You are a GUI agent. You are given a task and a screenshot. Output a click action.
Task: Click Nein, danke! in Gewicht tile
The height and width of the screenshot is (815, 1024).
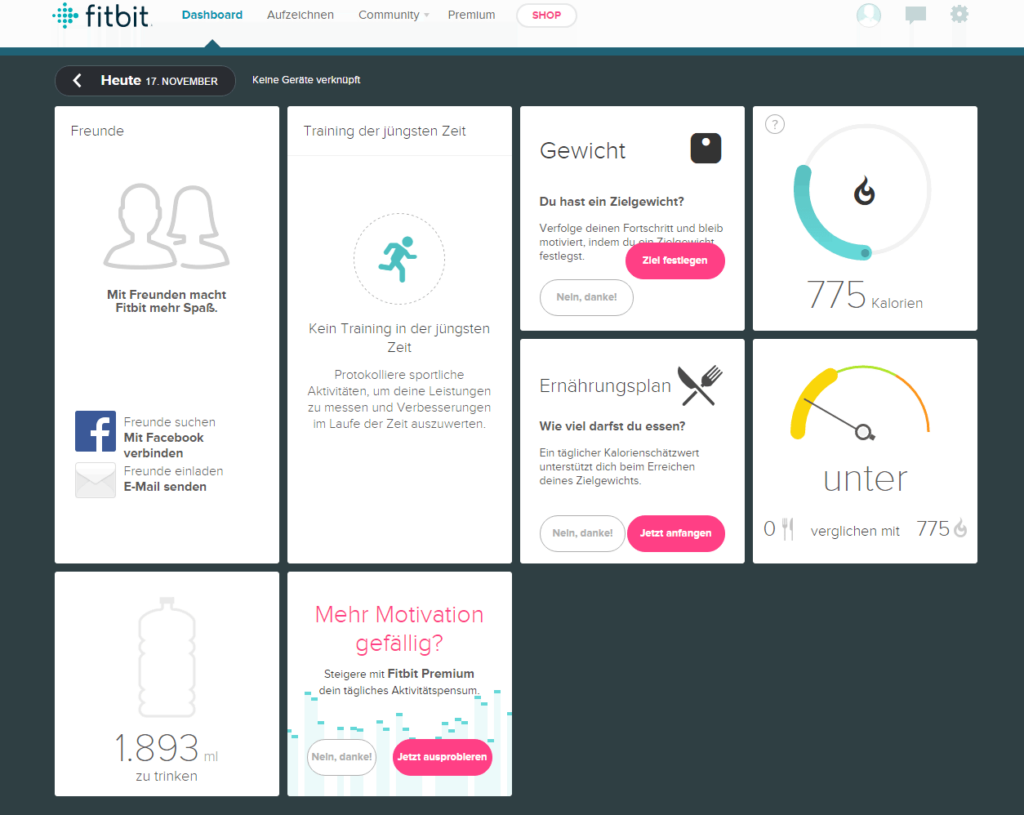coord(586,297)
